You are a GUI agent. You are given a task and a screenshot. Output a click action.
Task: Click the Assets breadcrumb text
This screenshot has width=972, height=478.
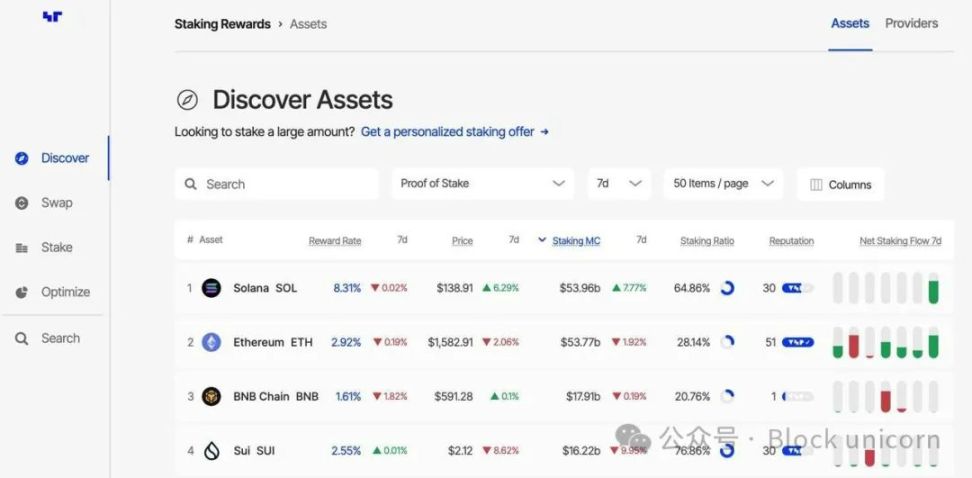[x=308, y=24]
